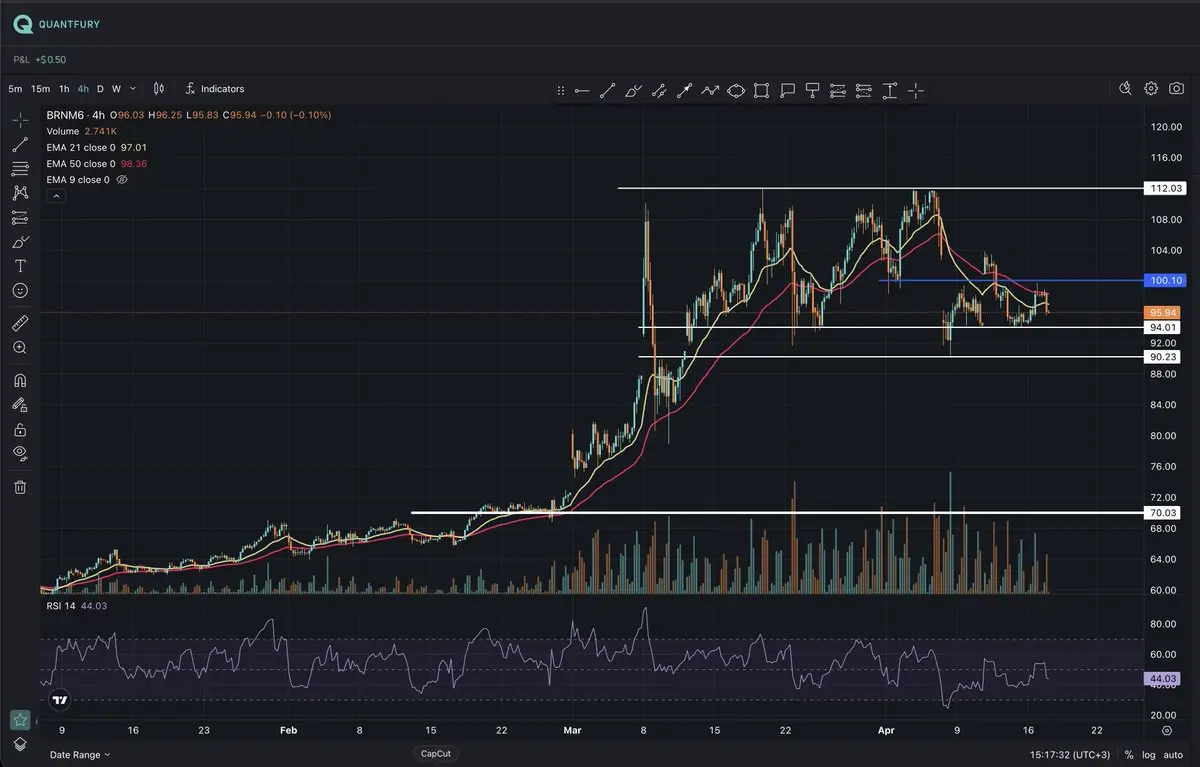This screenshot has width=1200, height=767.
Task: Select arrow marker tool in floating toolbar
Action: coord(685,90)
